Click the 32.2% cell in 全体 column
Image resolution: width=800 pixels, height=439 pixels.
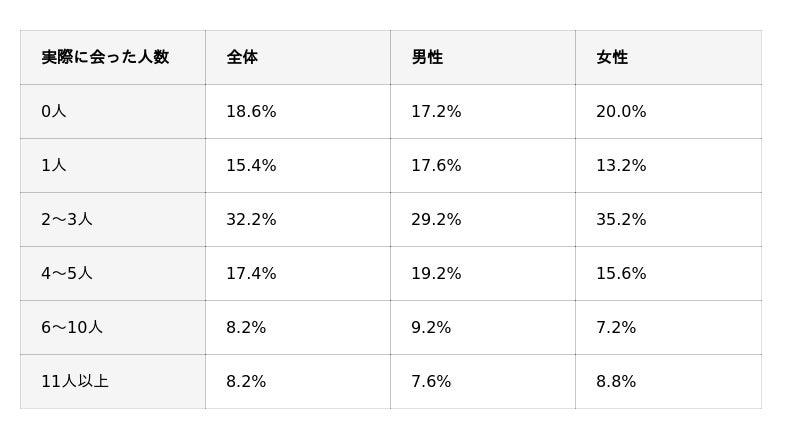(298, 220)
